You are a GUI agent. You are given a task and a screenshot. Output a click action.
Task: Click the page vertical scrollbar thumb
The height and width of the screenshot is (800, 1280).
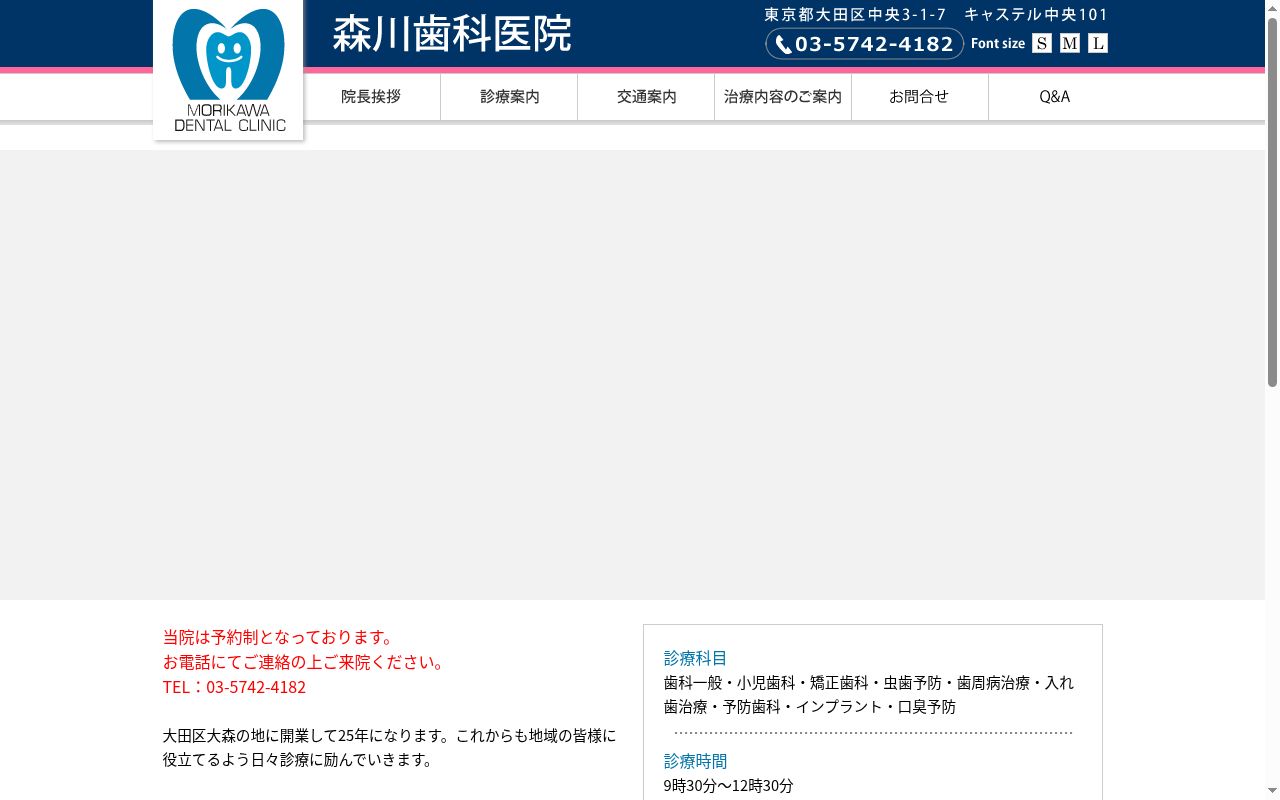(1272, 202)
